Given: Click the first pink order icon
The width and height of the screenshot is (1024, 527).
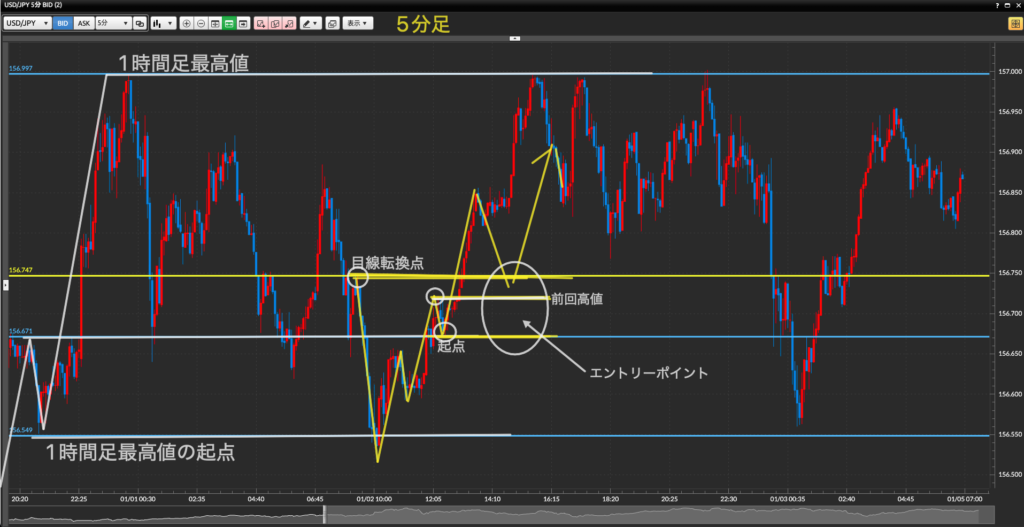Looking at the screenshot, I should tap(261, 22).
